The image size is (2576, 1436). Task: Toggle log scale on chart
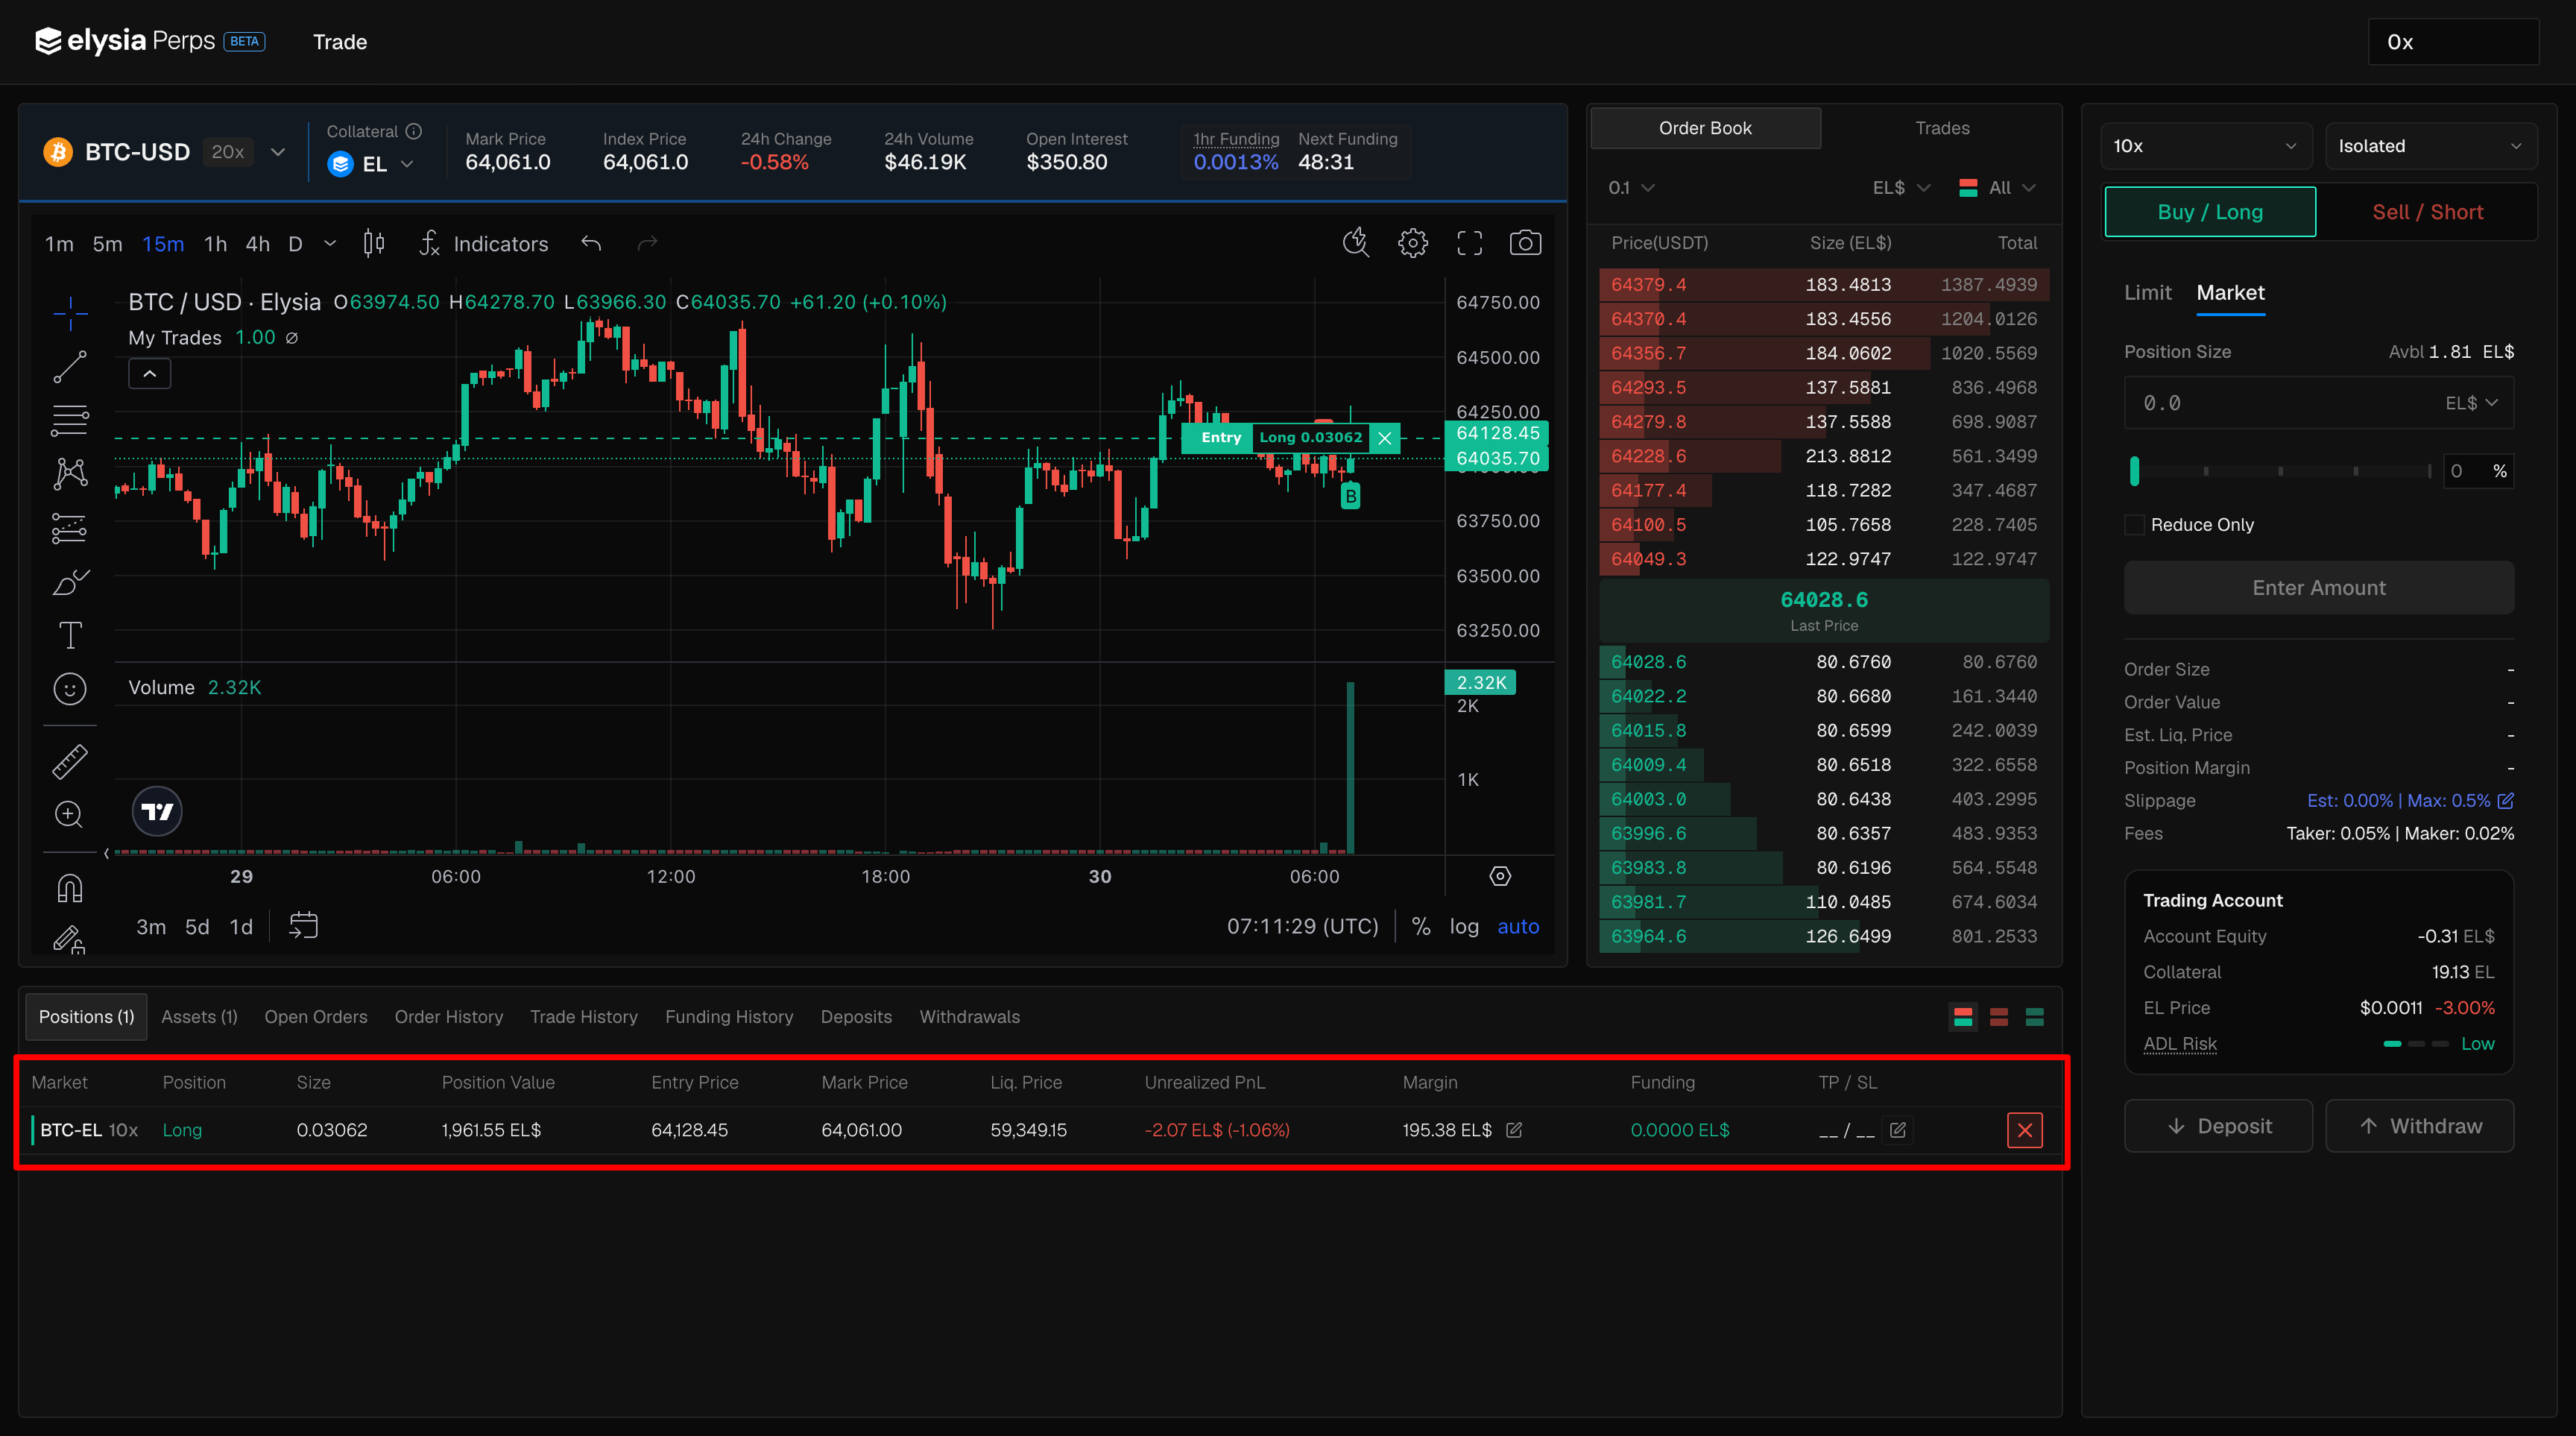coord(1464,927)
